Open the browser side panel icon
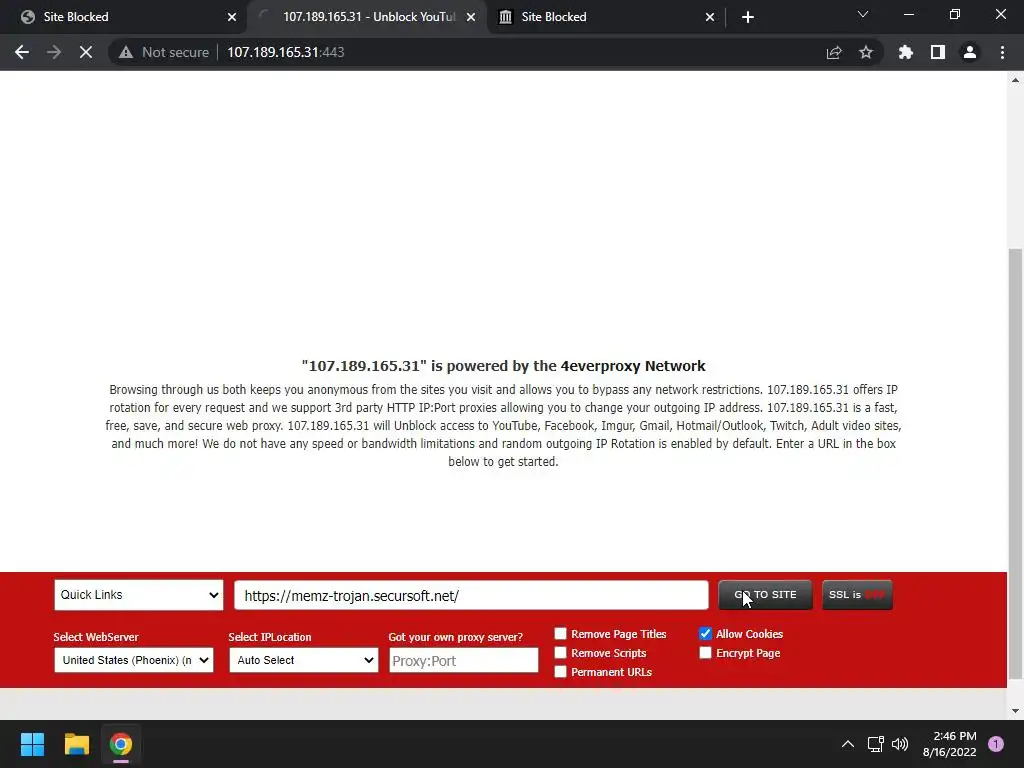 (938, 52)
